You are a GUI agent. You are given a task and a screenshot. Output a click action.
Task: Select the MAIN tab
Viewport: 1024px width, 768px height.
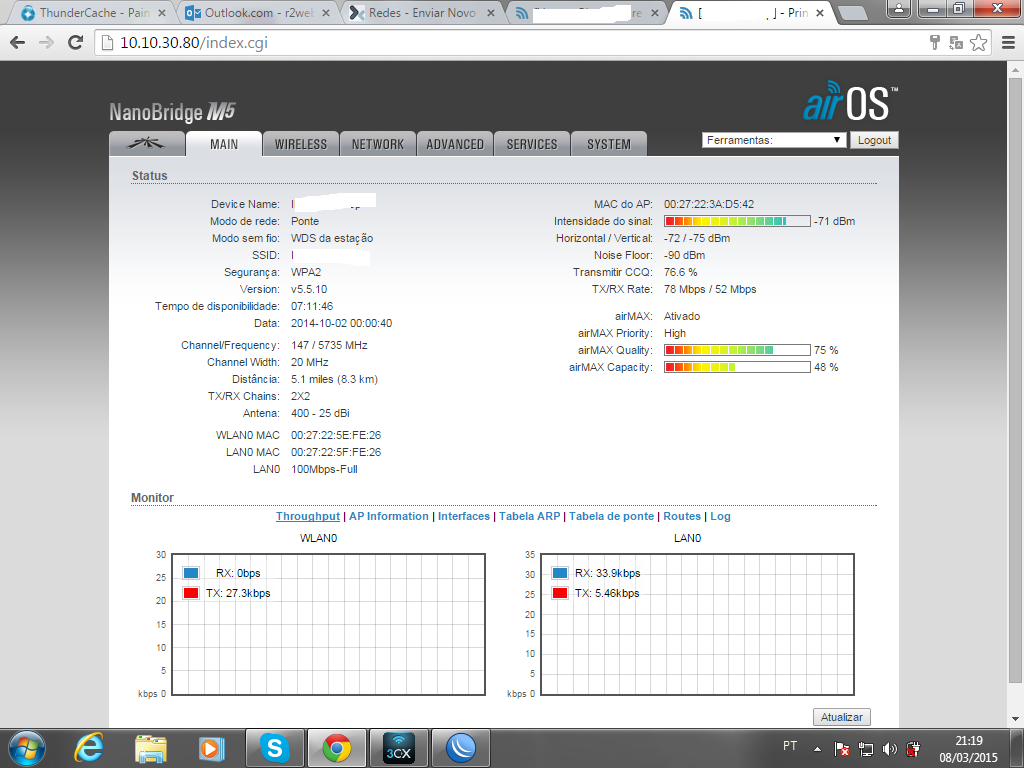pos(224,144)
